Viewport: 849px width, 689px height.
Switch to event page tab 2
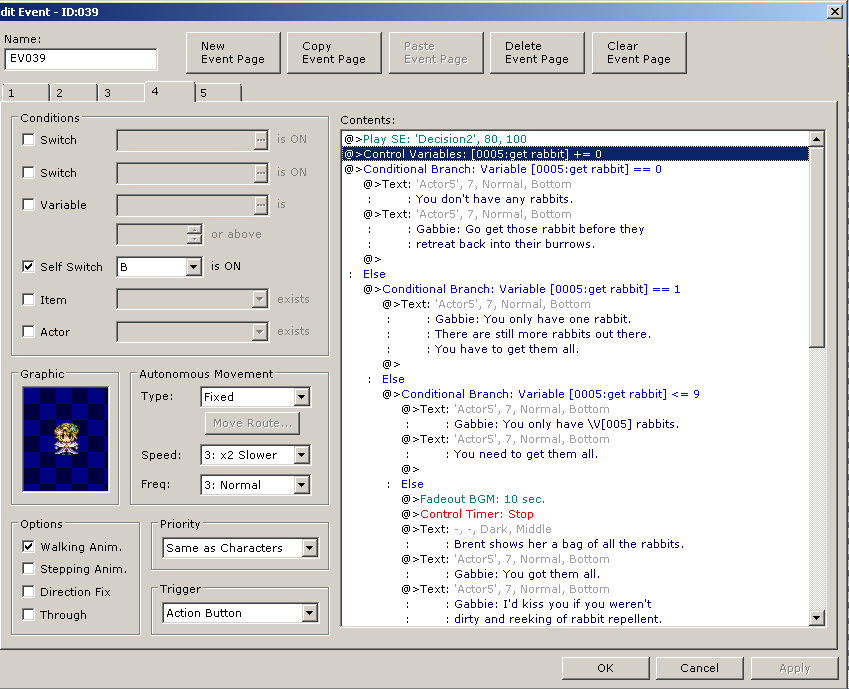(x=74, y=93)
